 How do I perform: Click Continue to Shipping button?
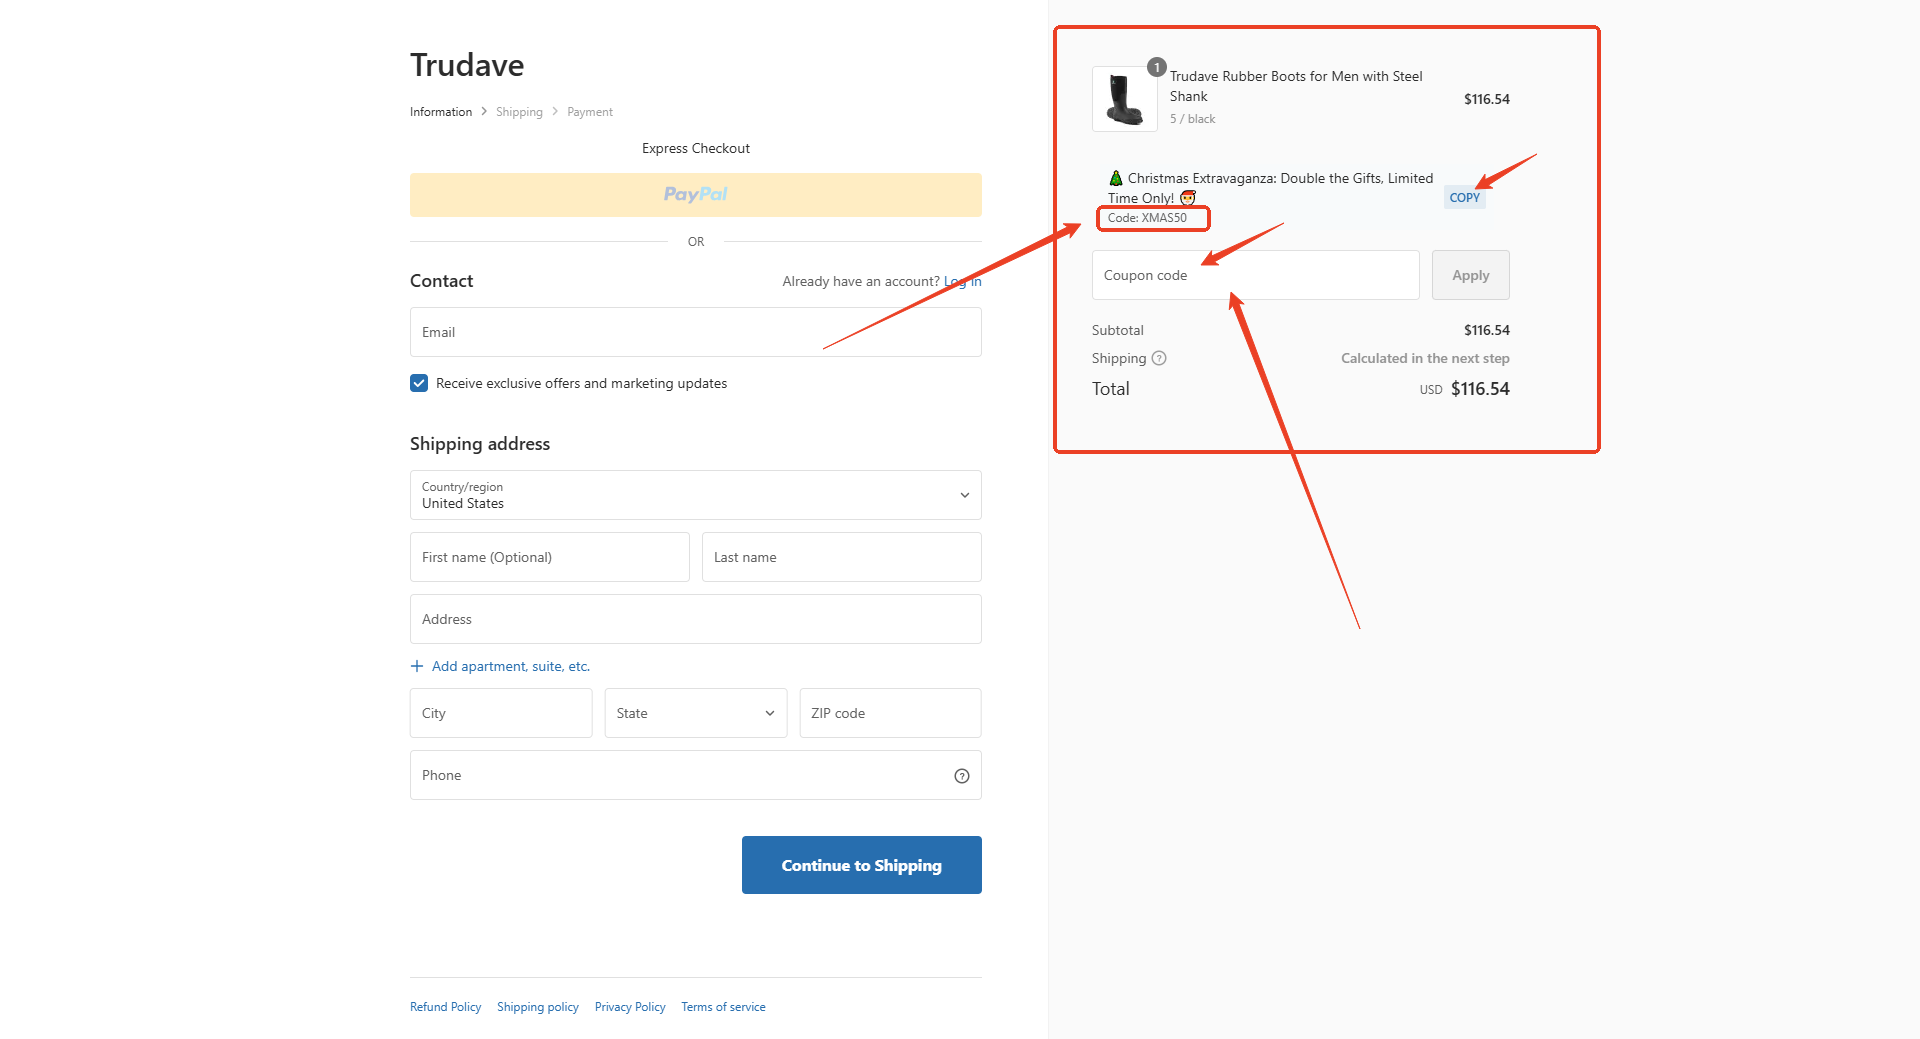[862, 865]
